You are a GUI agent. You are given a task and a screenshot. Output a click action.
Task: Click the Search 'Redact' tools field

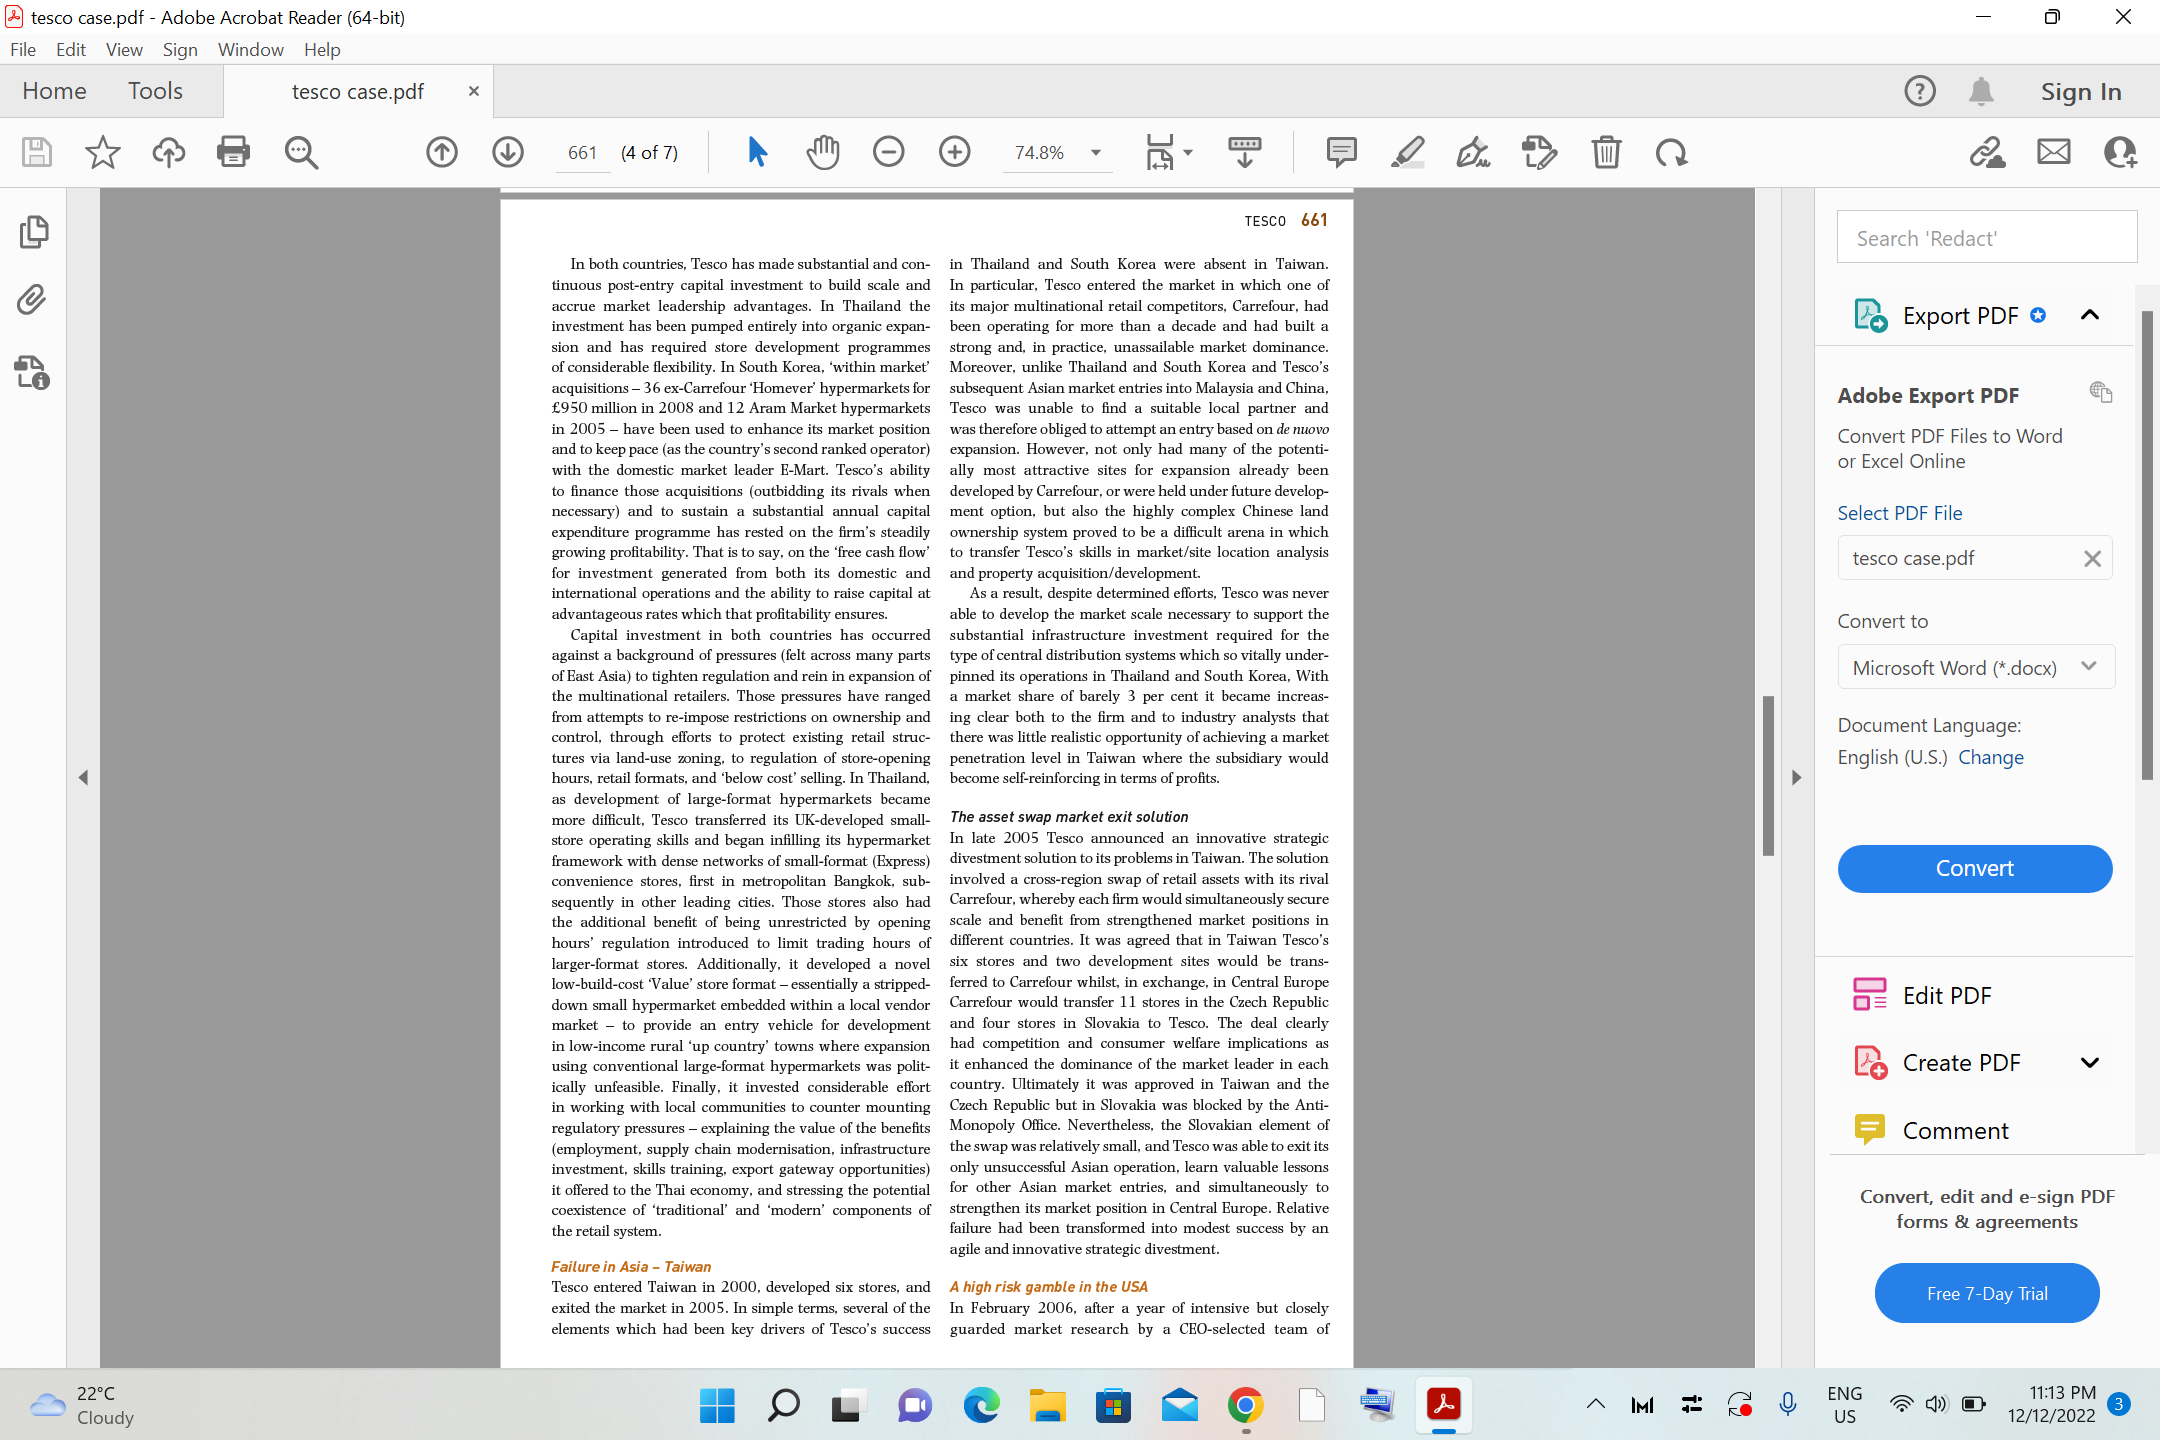click(1986, 237)
